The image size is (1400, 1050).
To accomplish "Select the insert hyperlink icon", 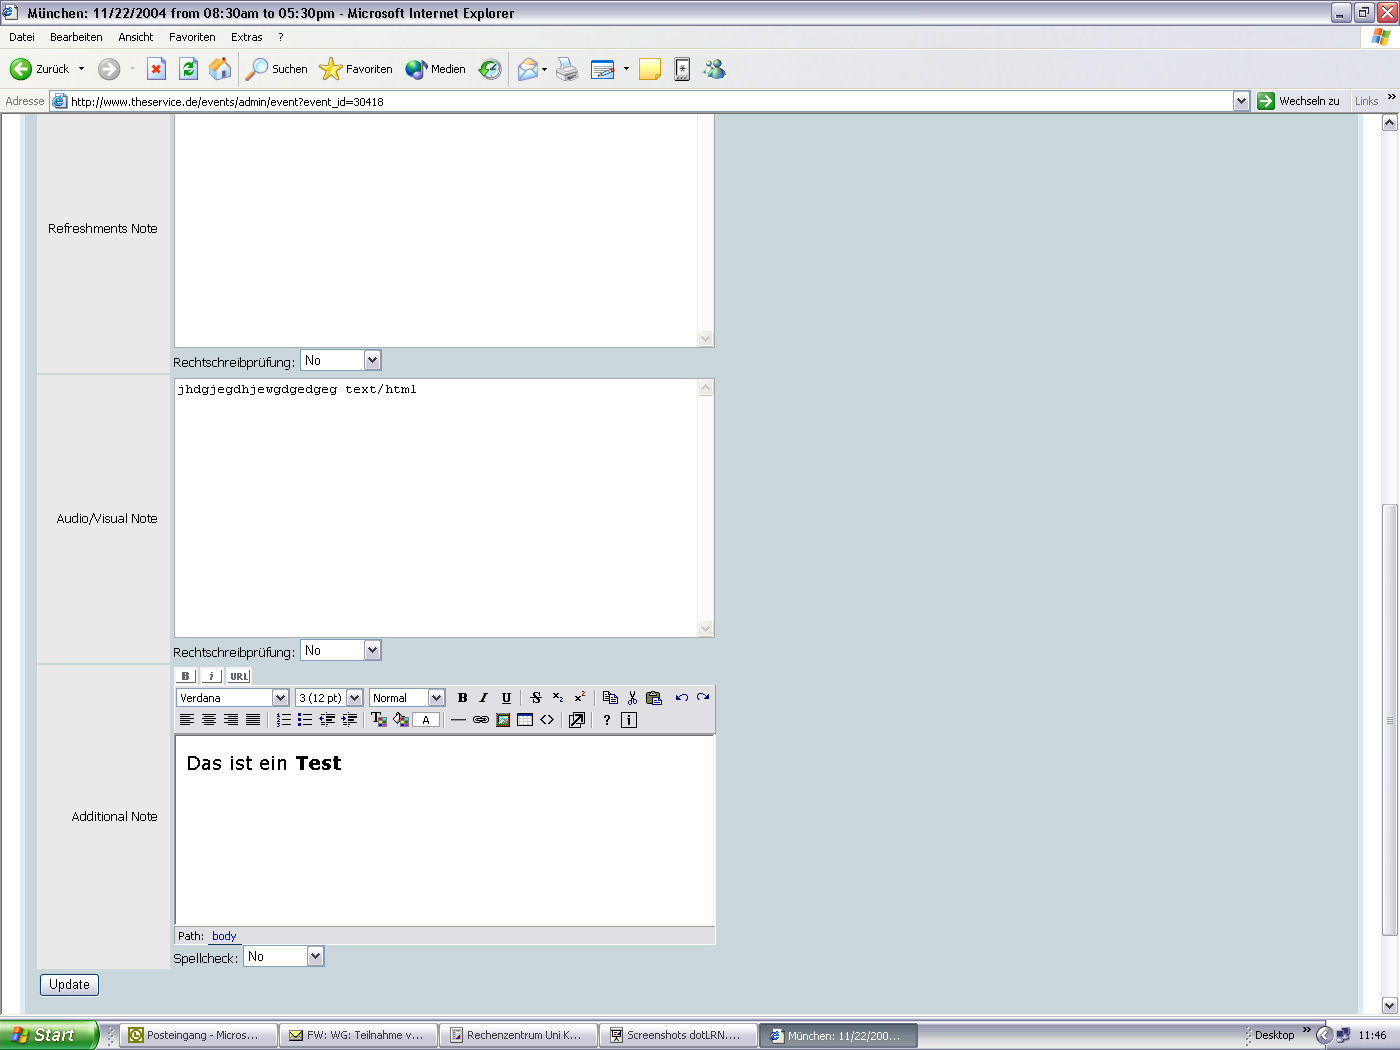I will click(480, 719).
